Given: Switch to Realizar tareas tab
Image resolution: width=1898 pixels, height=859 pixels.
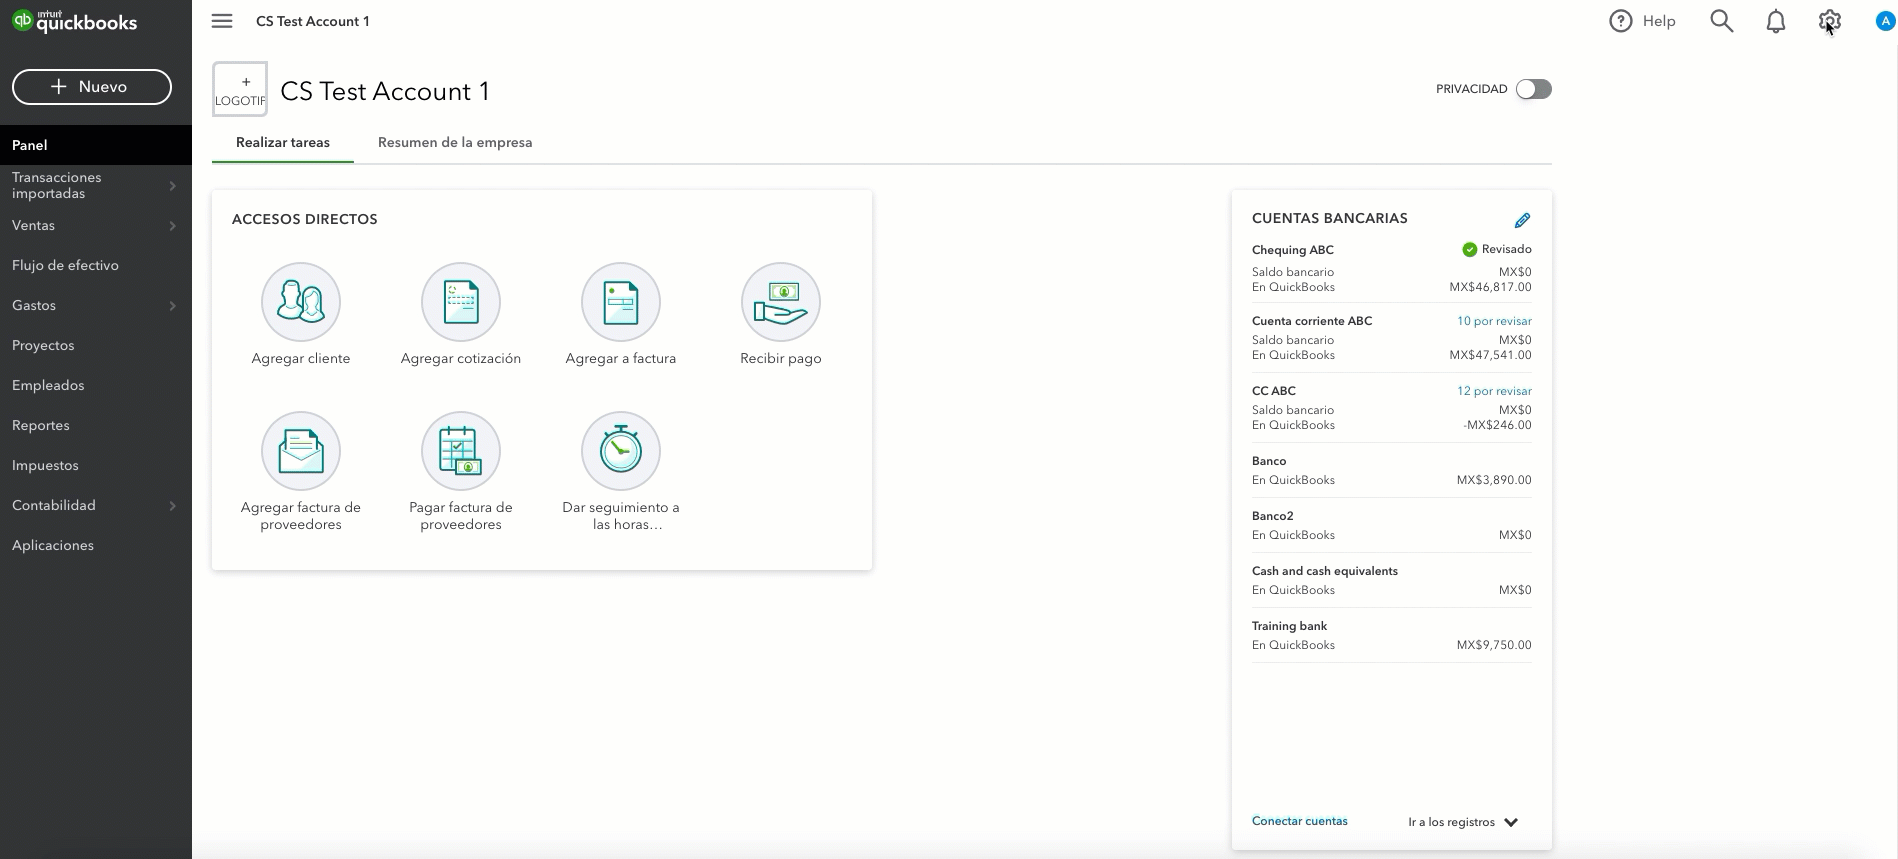Looking at the screenshot, I should 283,142.
